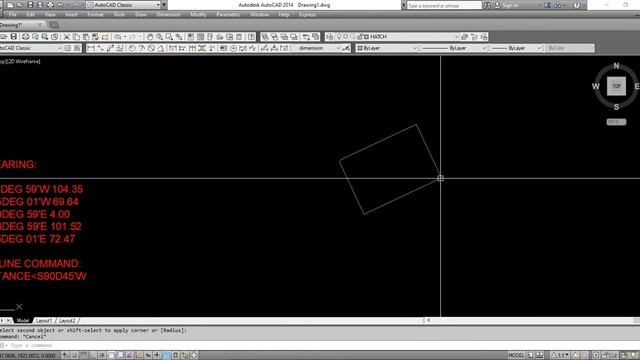Select the Center Mark dimension tool
This screenshot has width=640, height=360.
click(x=233, y=48)
